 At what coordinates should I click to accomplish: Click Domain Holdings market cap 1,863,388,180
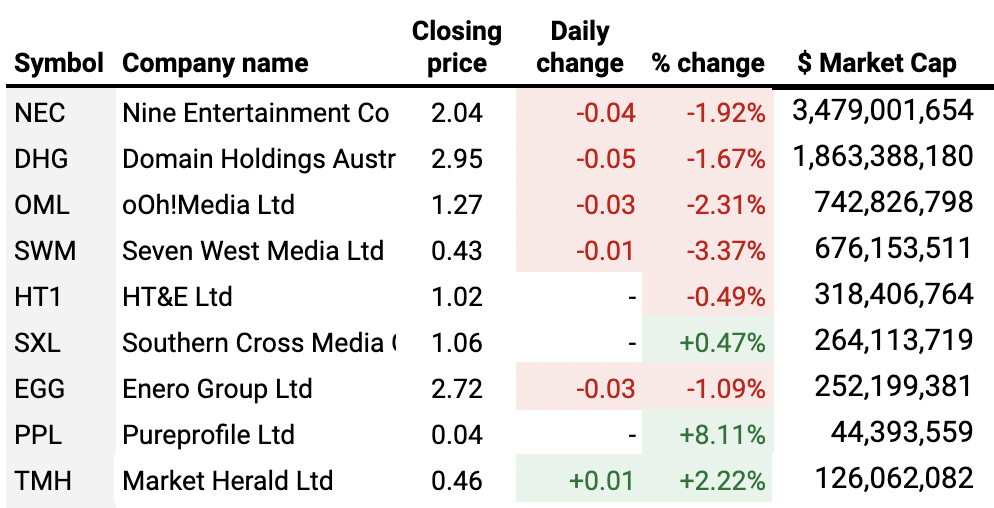click(882, 157)
